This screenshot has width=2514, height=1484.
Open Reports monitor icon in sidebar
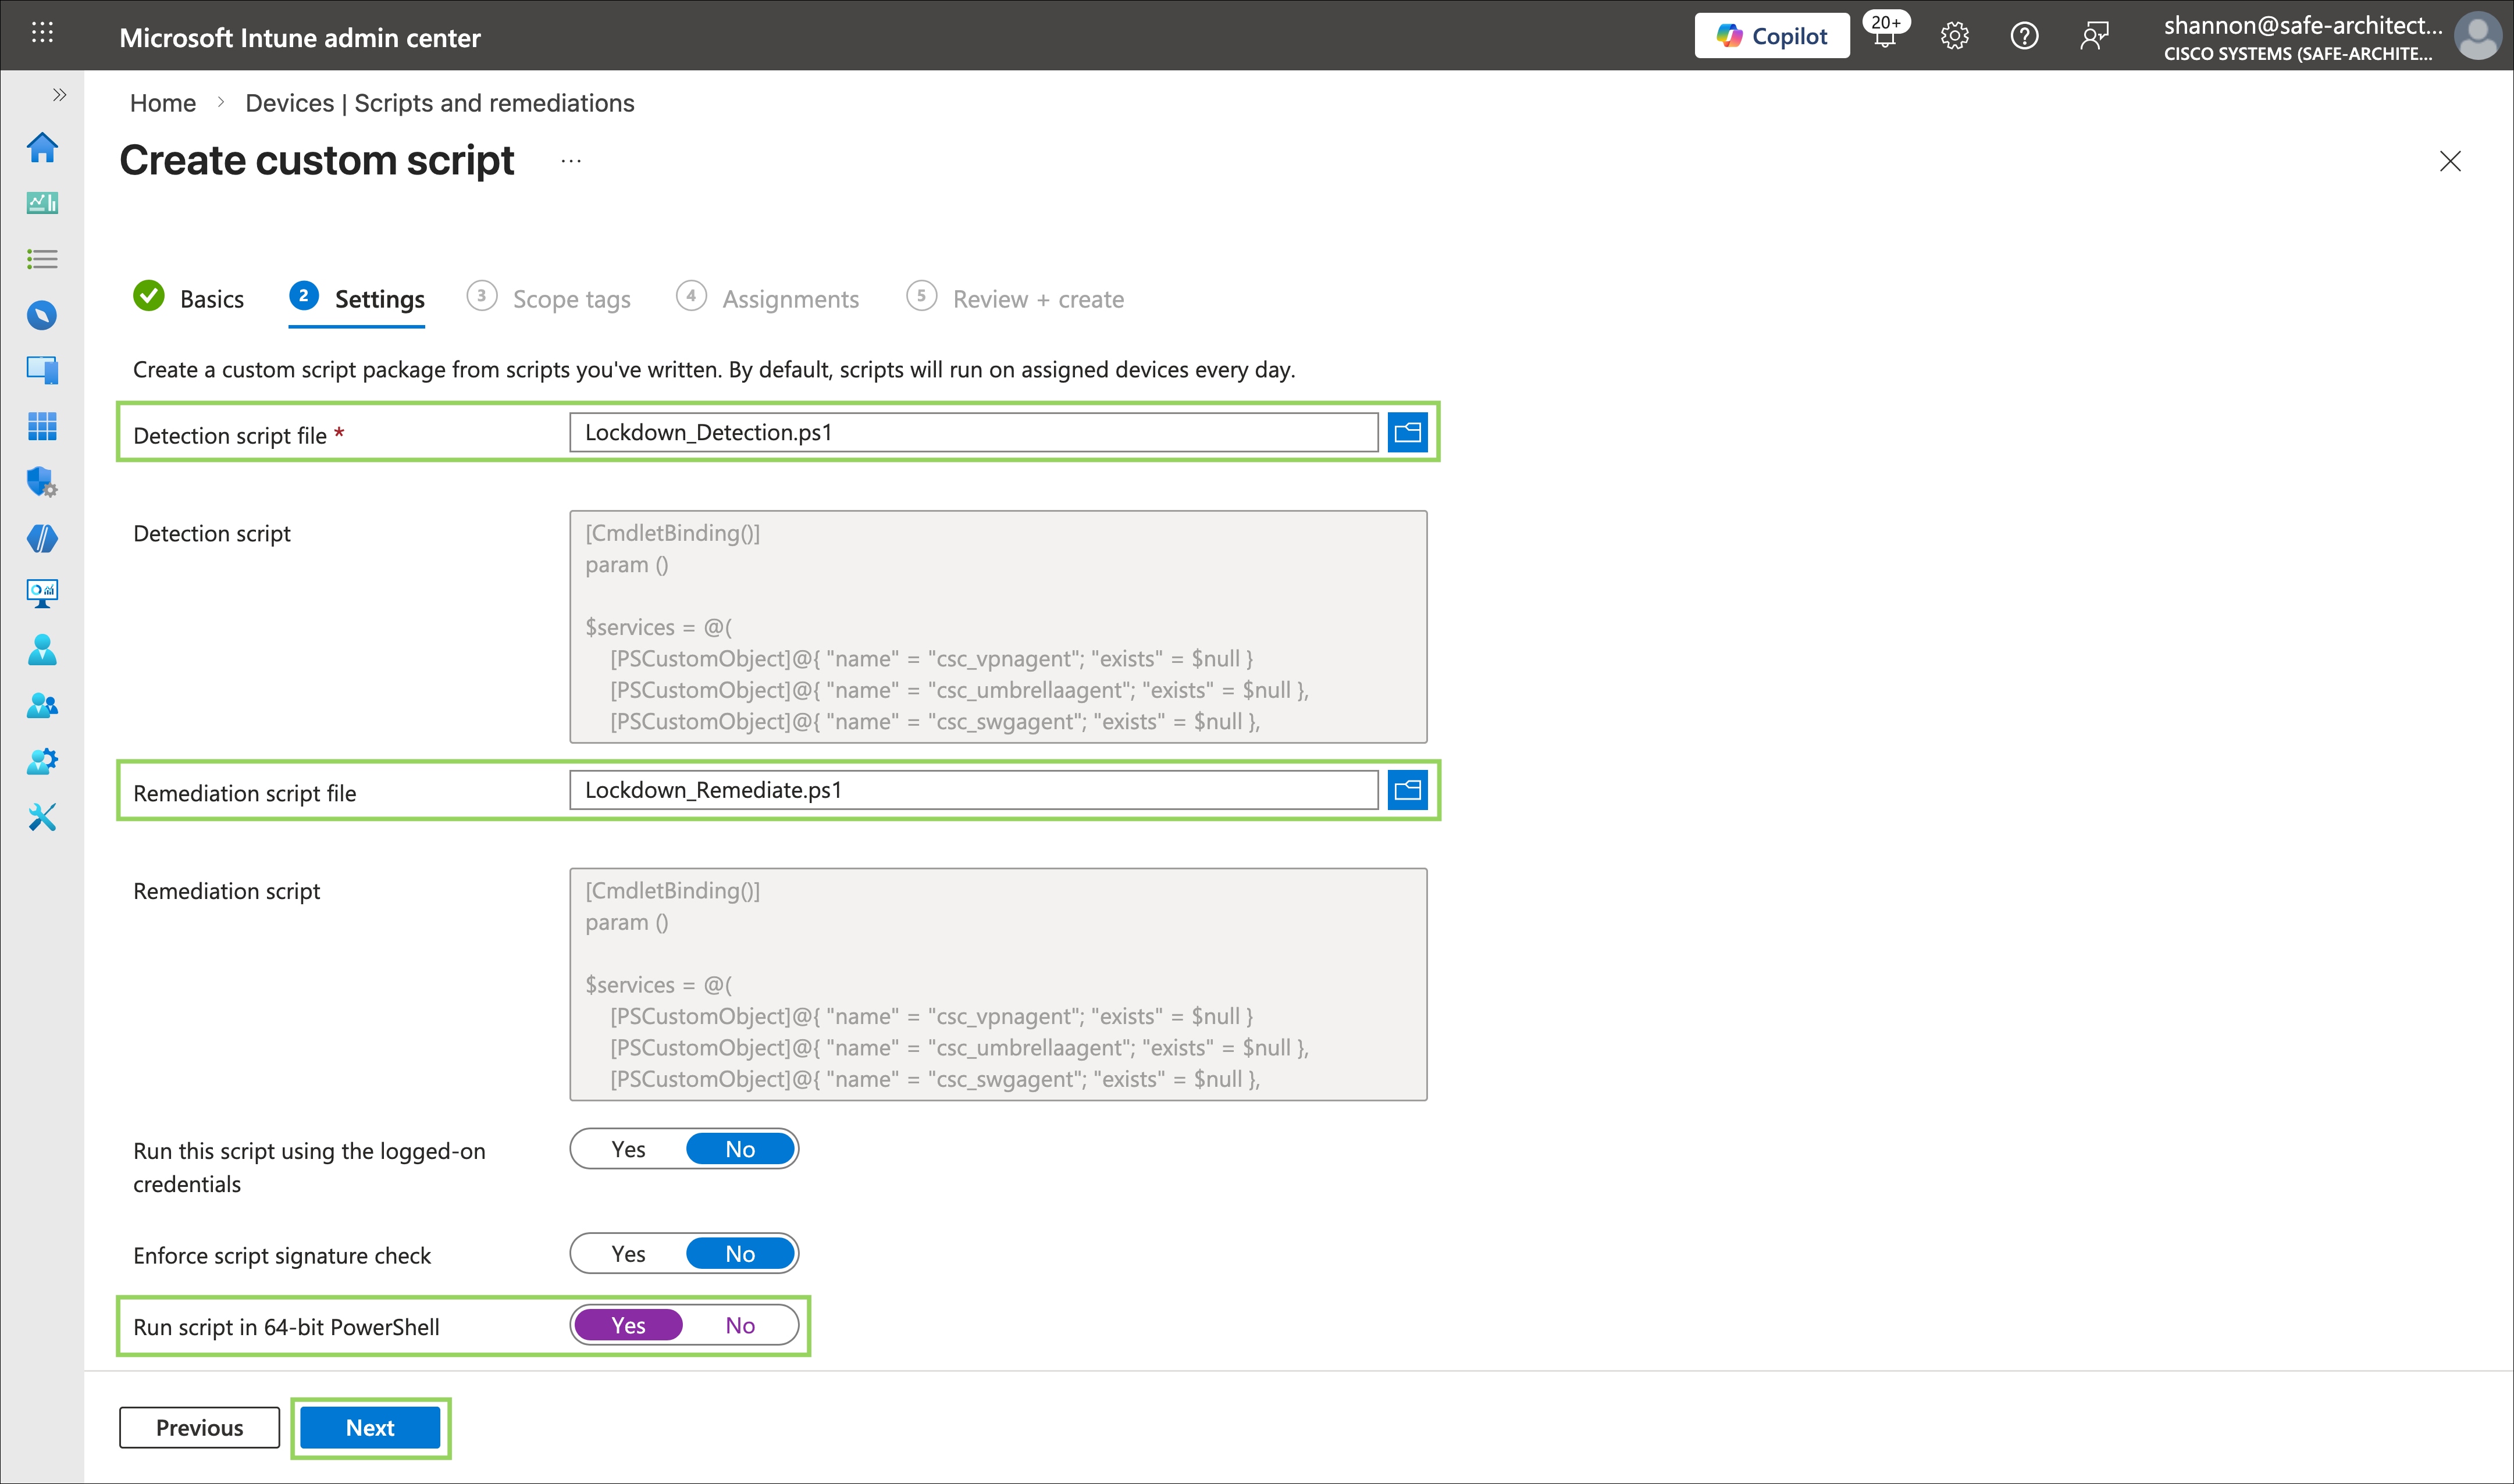[42, 594]
